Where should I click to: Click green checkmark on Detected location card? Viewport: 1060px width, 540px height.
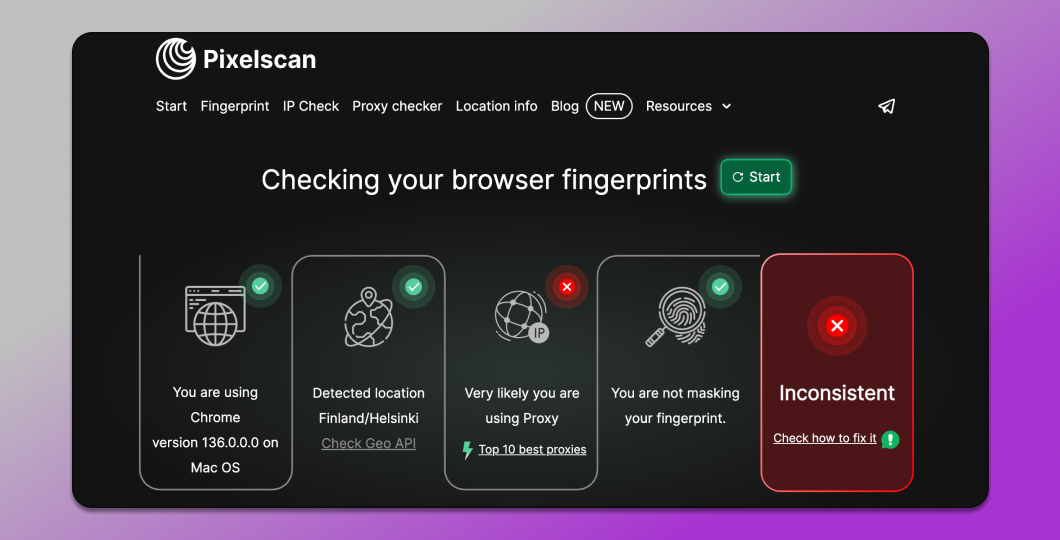click(x=413, y=287)
